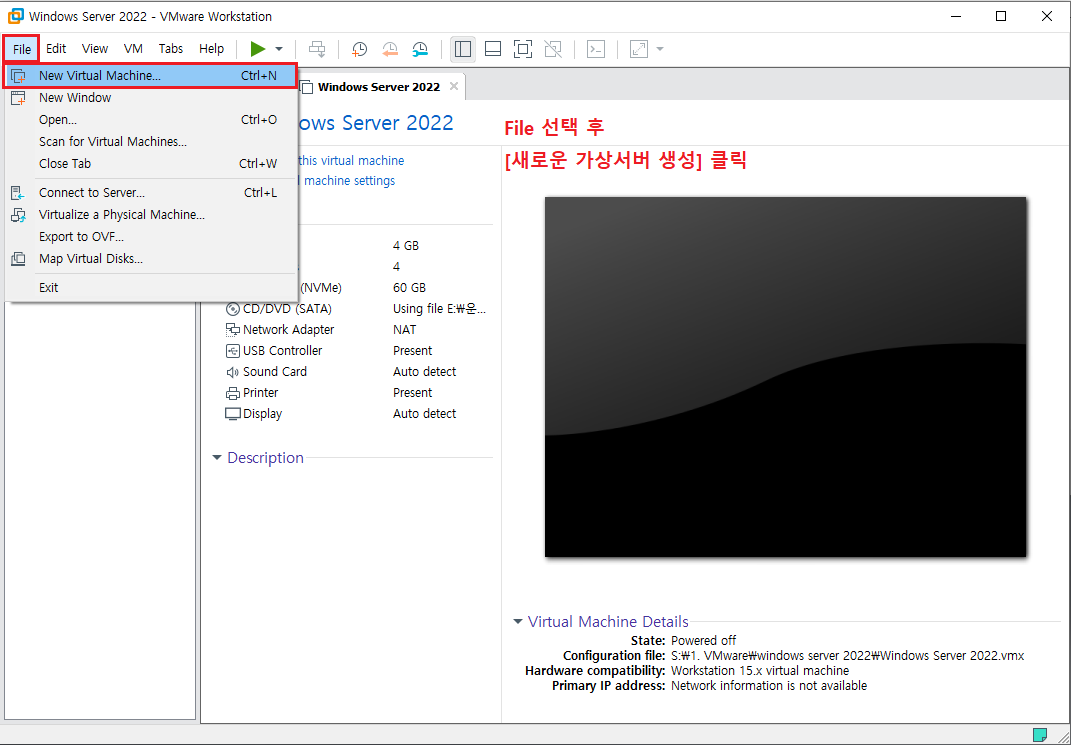Toggle the thumbnail bar icon
Viewport: 1071px width, 745px height.
coord(492,49)
